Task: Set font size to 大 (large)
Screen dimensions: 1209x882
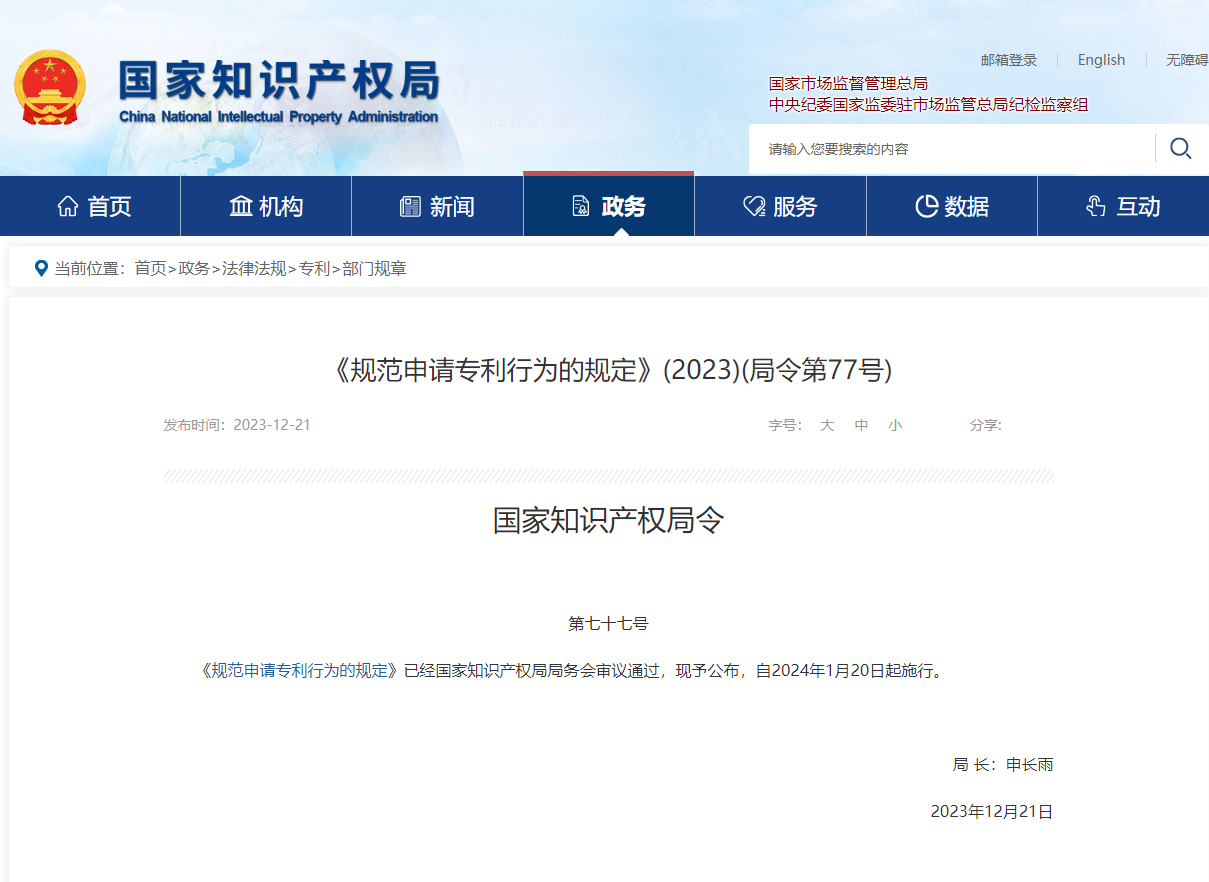Action: tap(827, 425)
